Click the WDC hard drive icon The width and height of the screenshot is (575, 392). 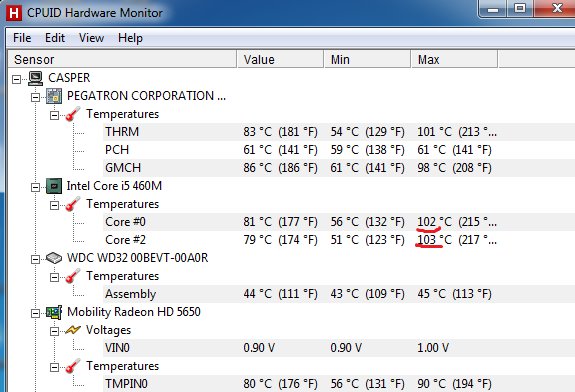pos(54,258)
